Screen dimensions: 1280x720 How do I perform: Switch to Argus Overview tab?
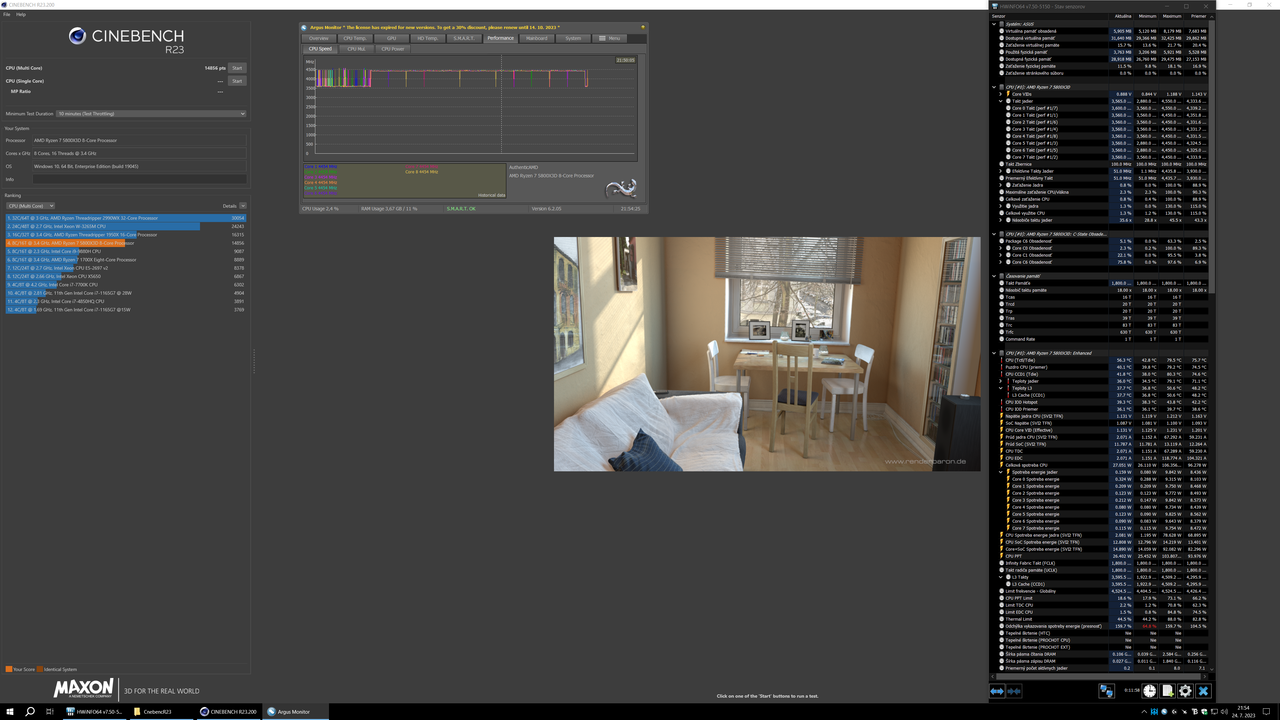point(319,38)
